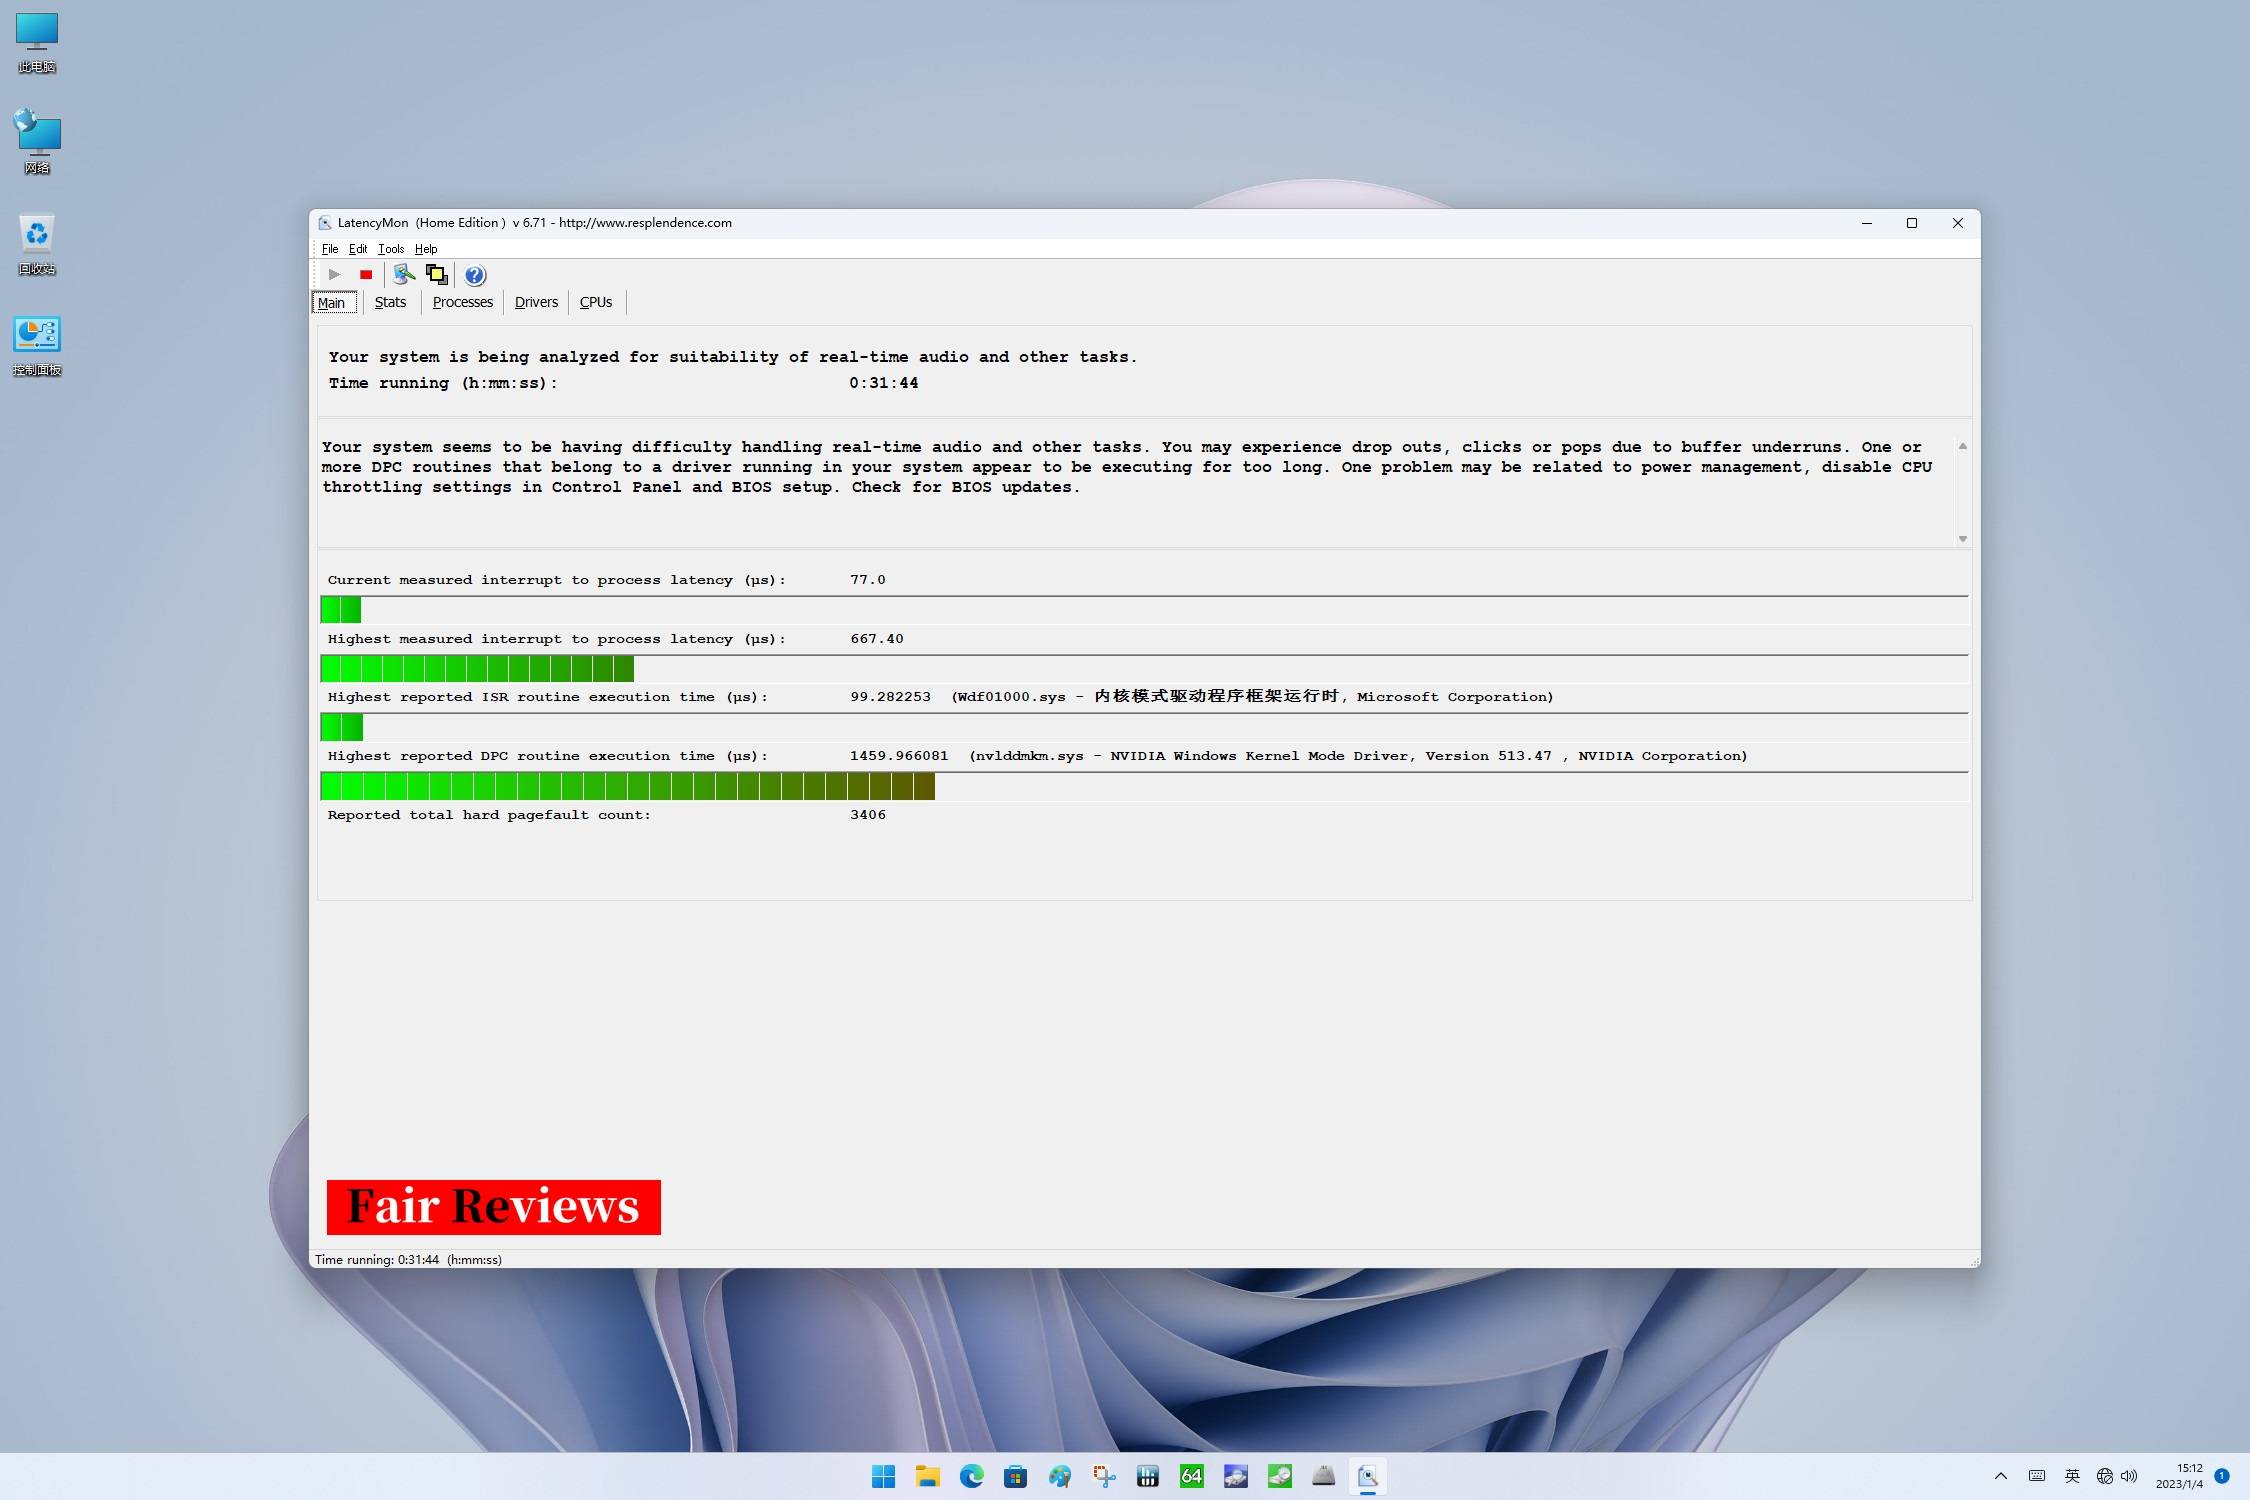Switch to the Drivers tab

(536, 302)
